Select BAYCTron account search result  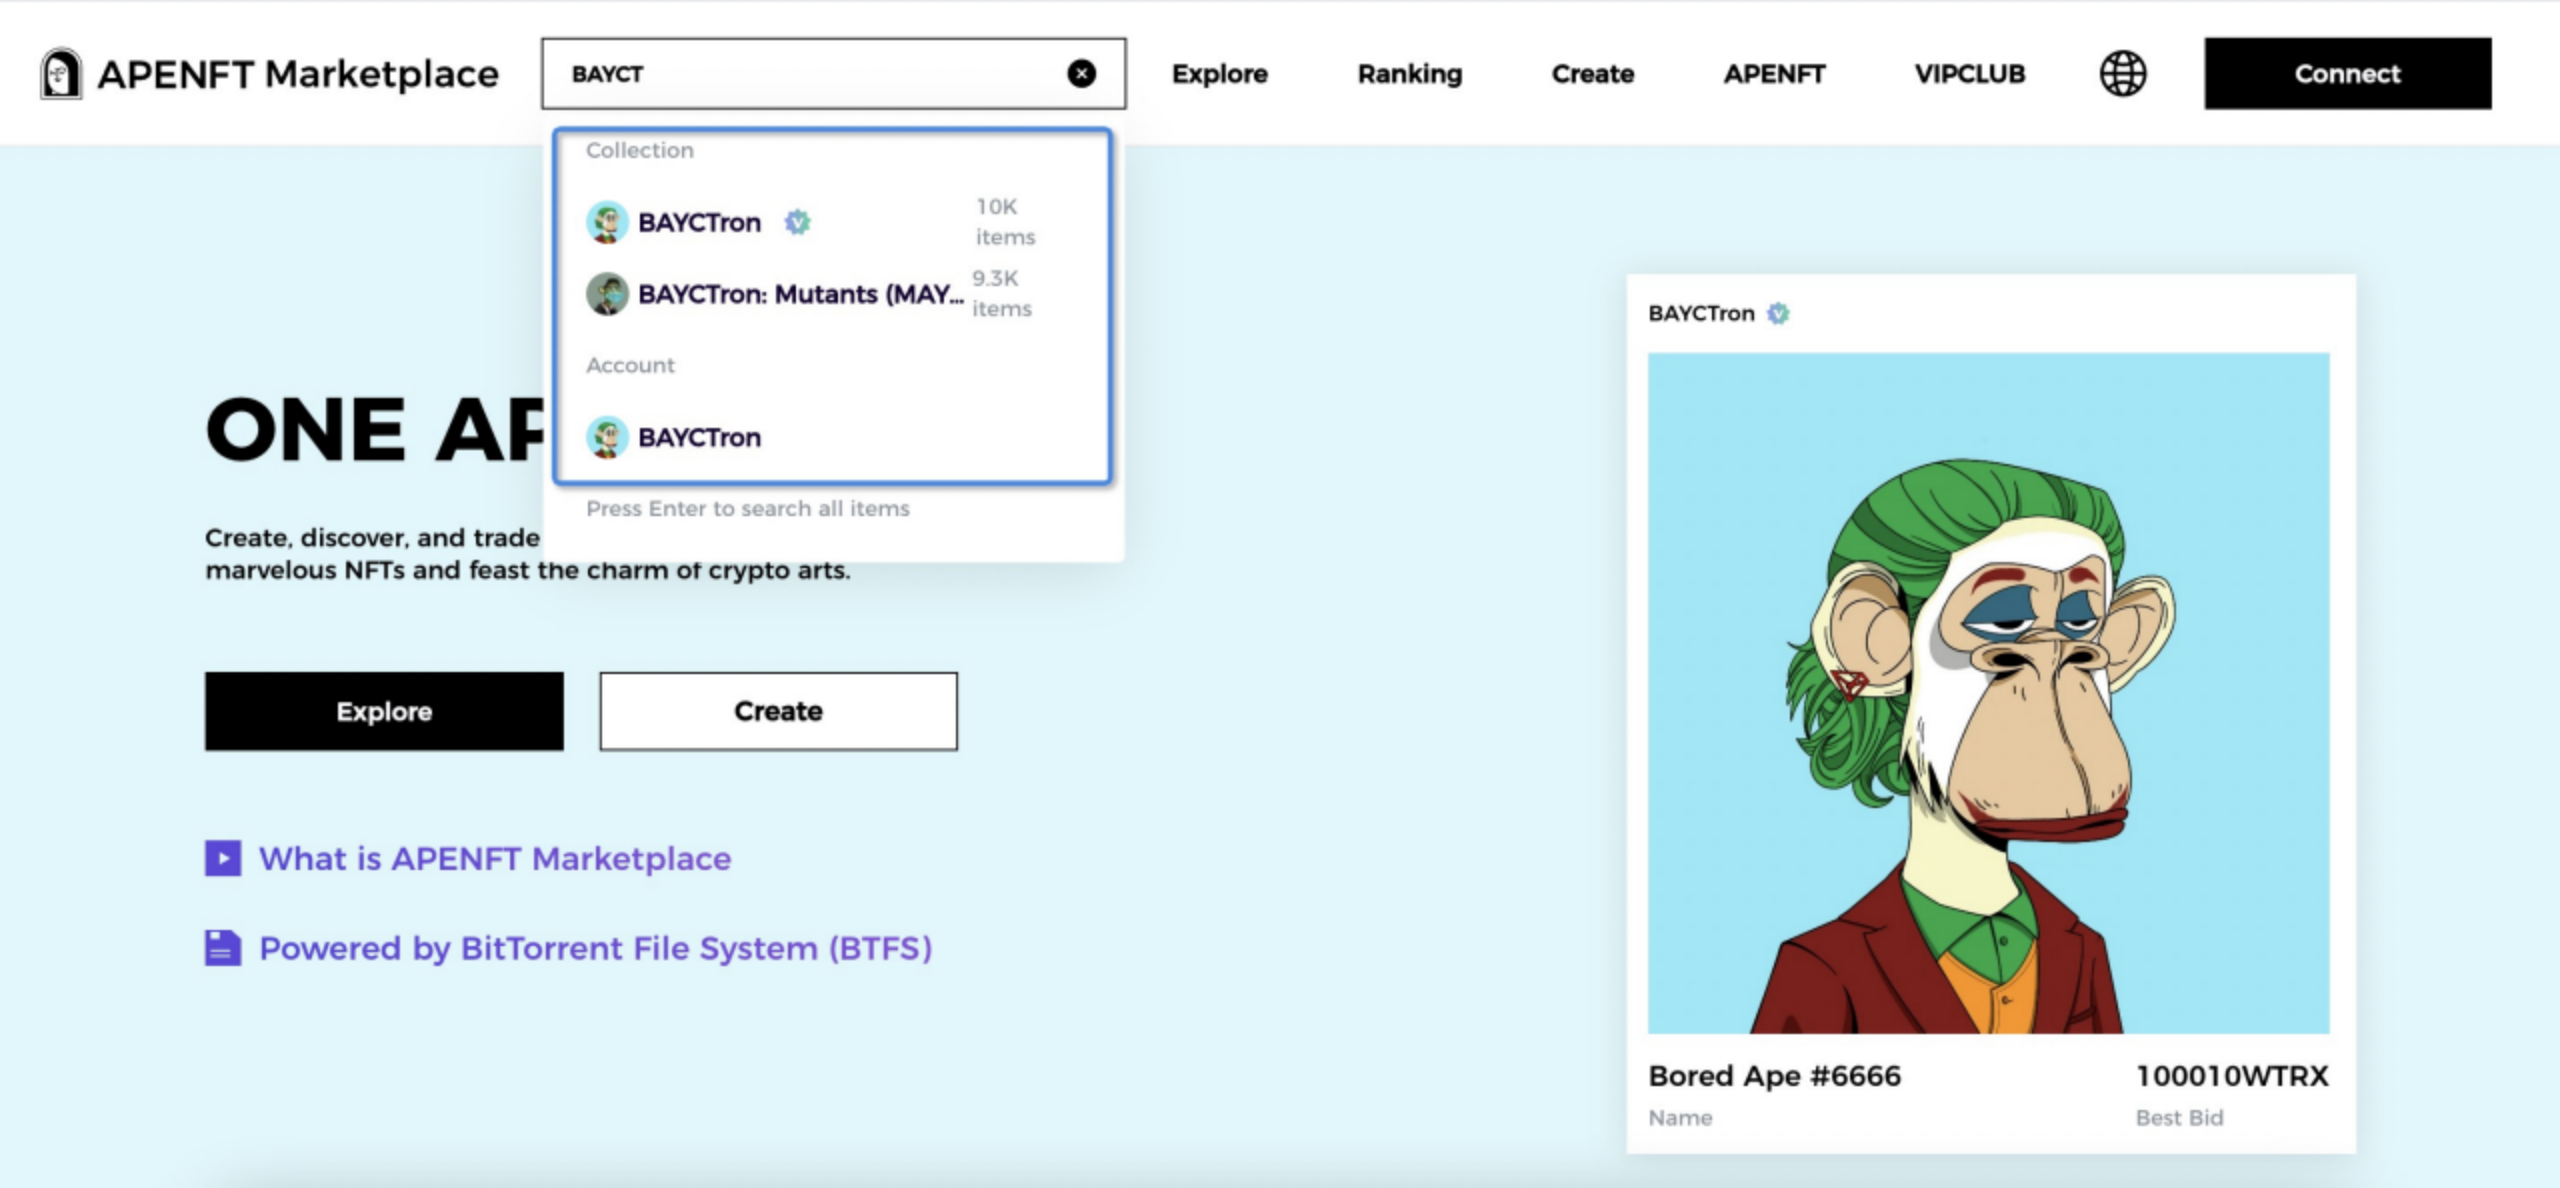832,437
